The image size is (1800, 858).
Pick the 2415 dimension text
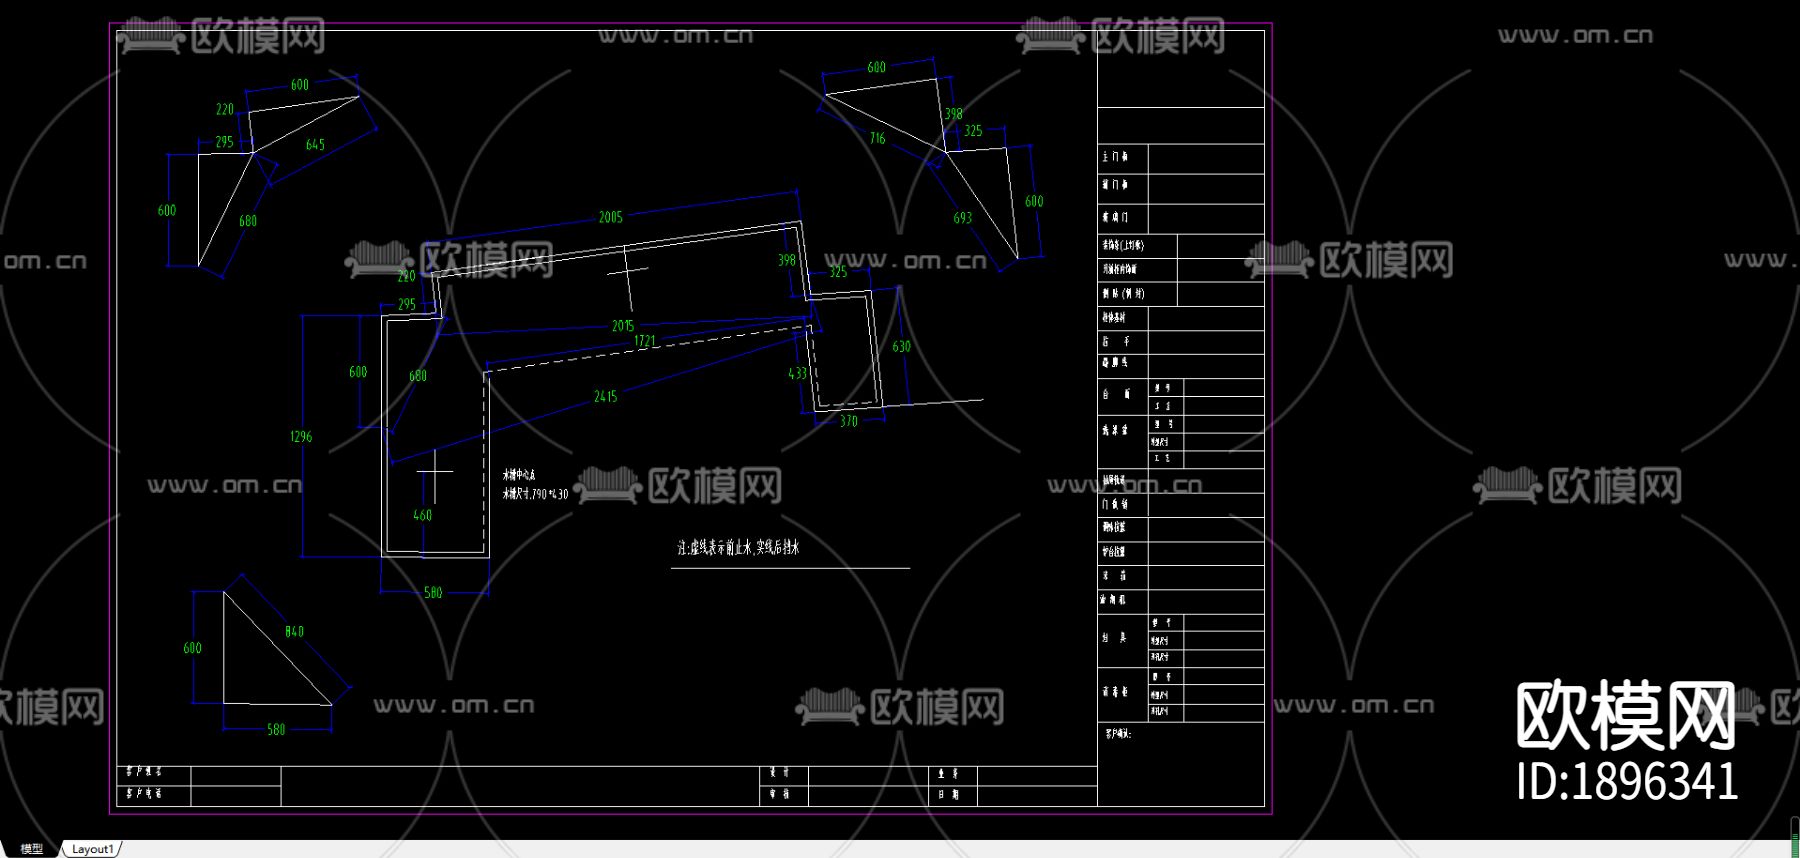pos(606,397)
